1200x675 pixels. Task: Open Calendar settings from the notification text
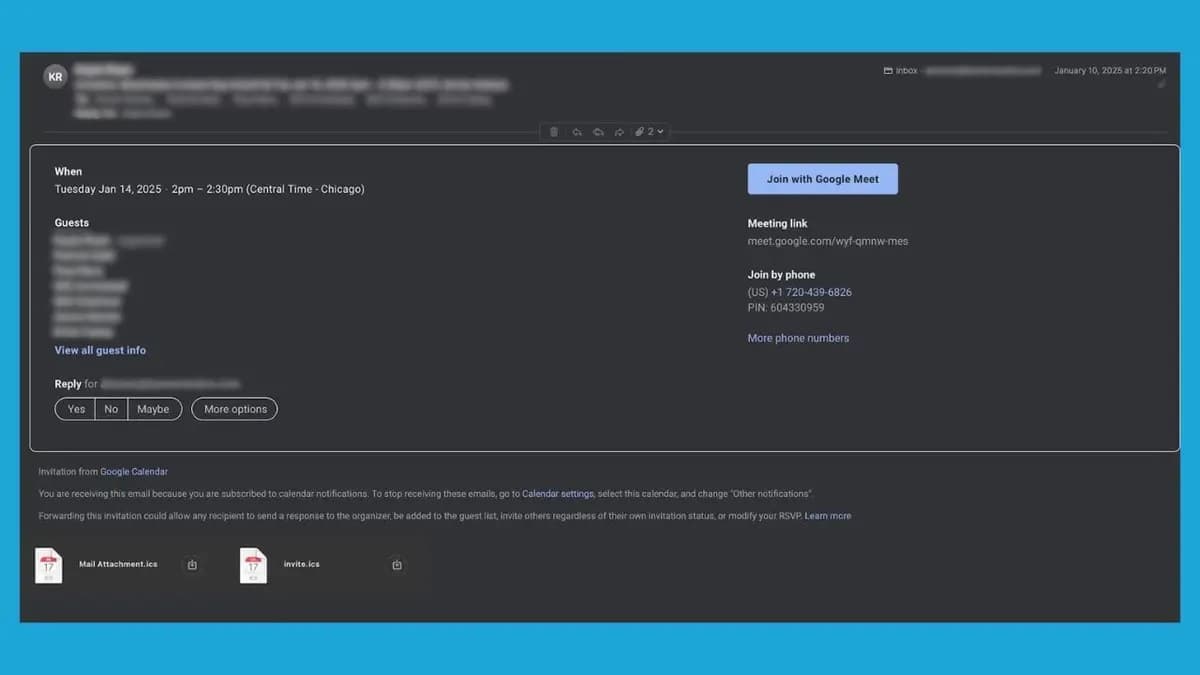coord(558,493)
